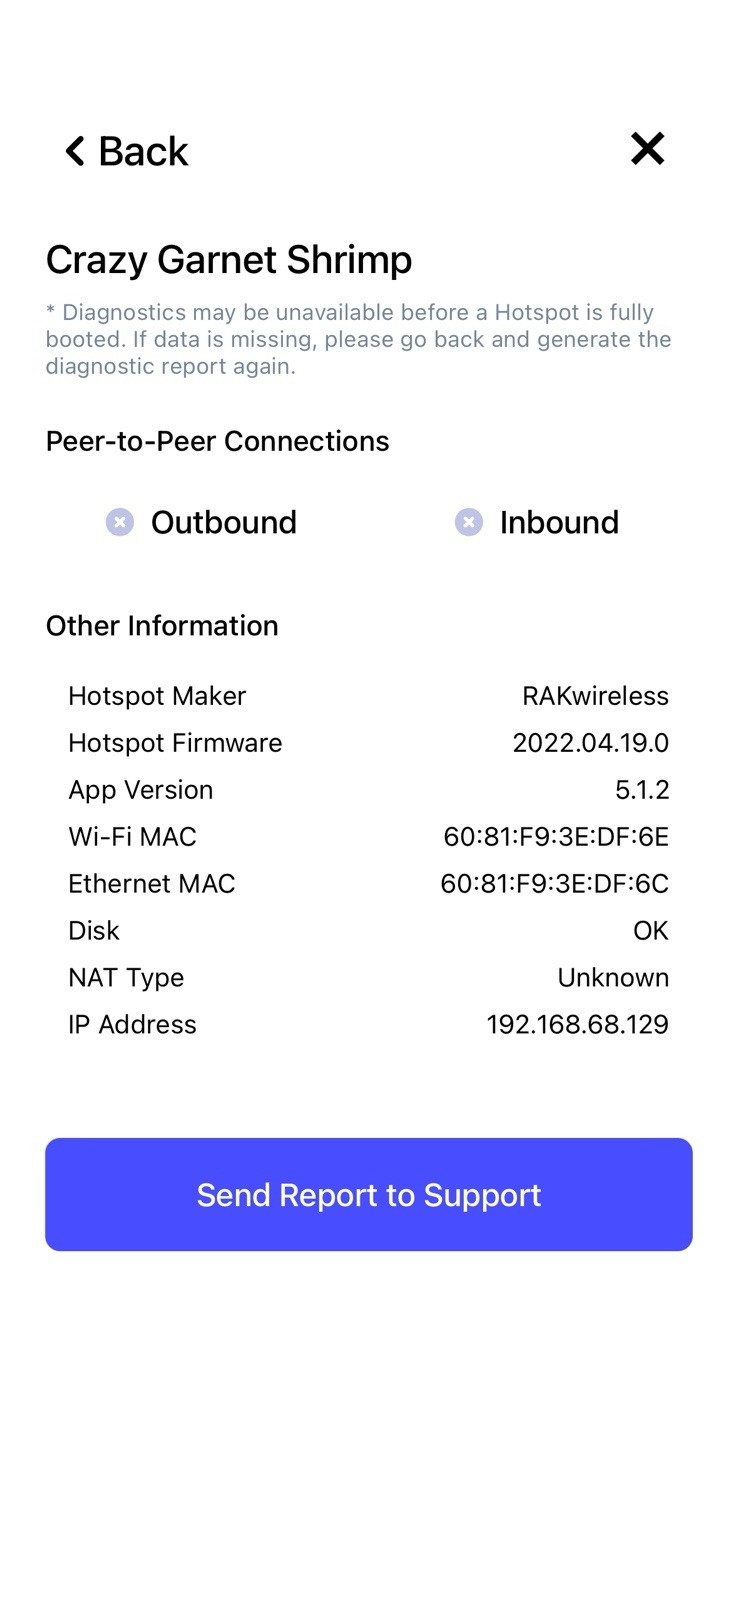Select the RAKwireless Hotspot Maker value
The height and width of the screenshot is (1600, 738).
[596, 695]
